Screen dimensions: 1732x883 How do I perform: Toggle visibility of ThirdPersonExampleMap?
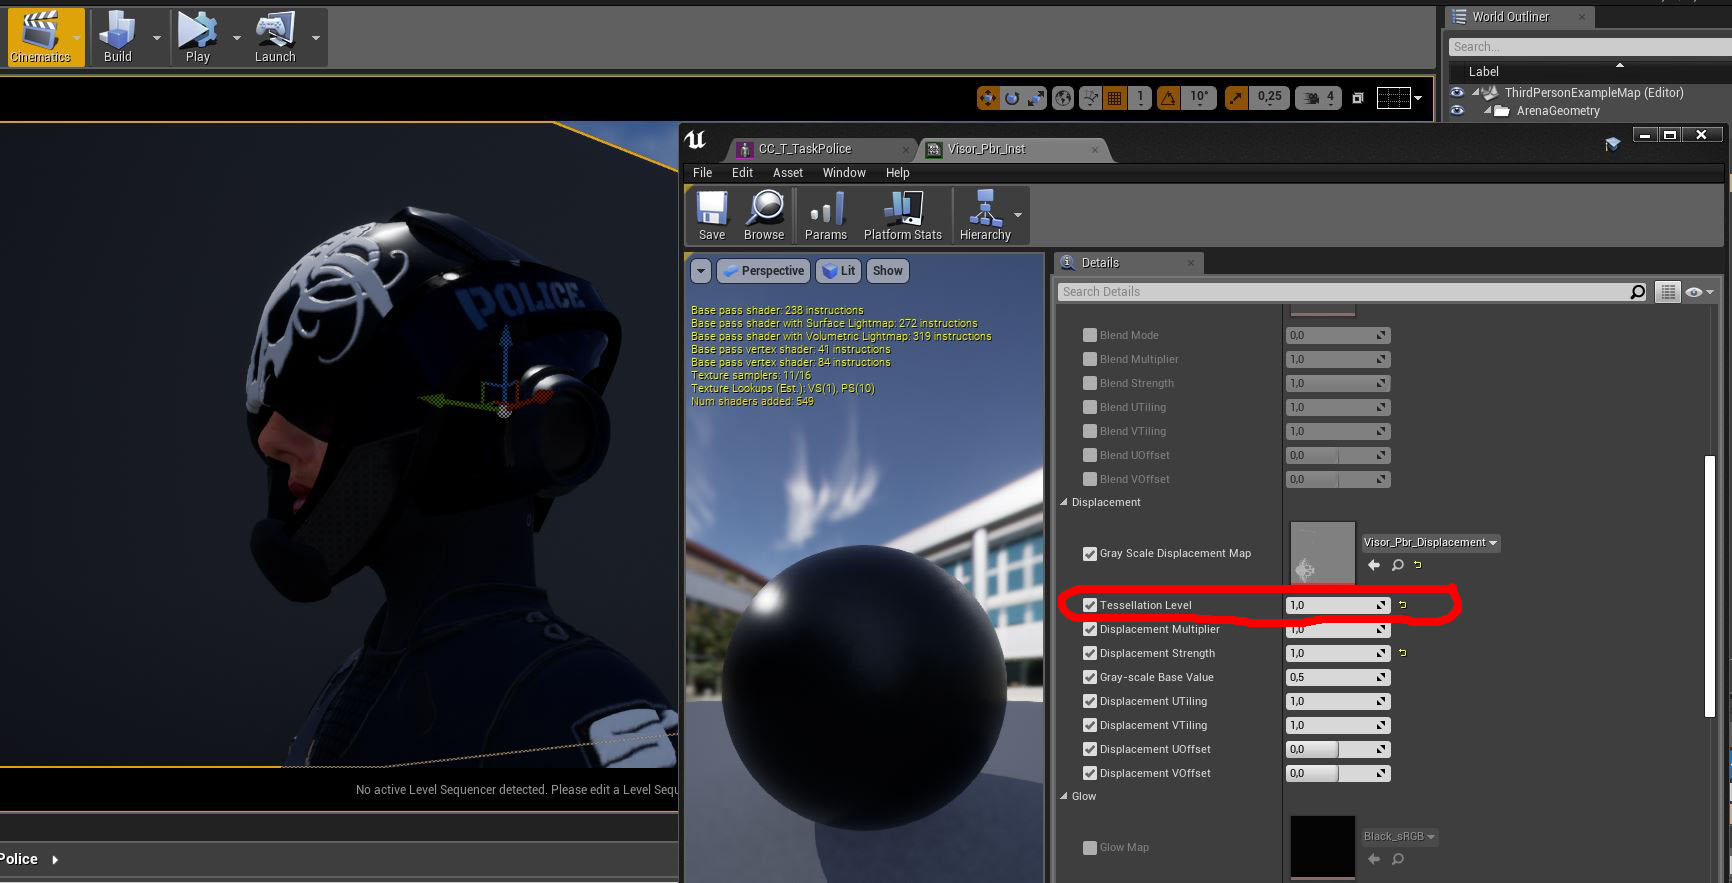click(x=1457, y=92)
